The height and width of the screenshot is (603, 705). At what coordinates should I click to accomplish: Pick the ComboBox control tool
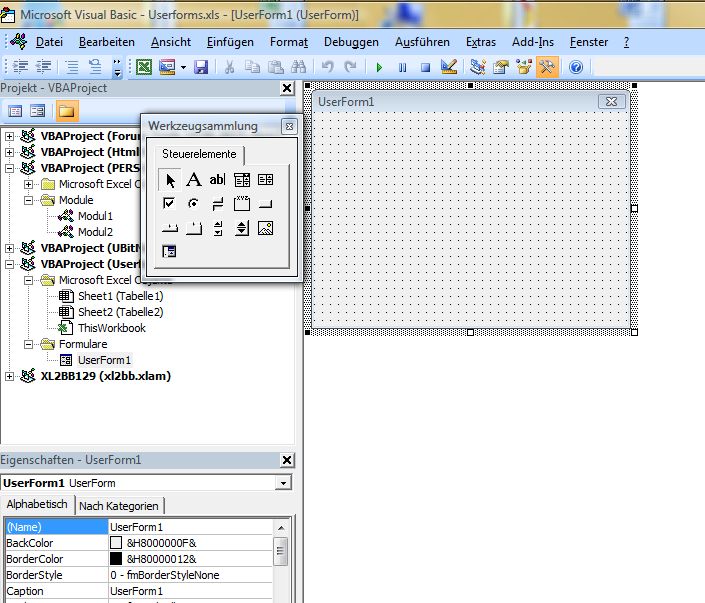pos(242,180)
